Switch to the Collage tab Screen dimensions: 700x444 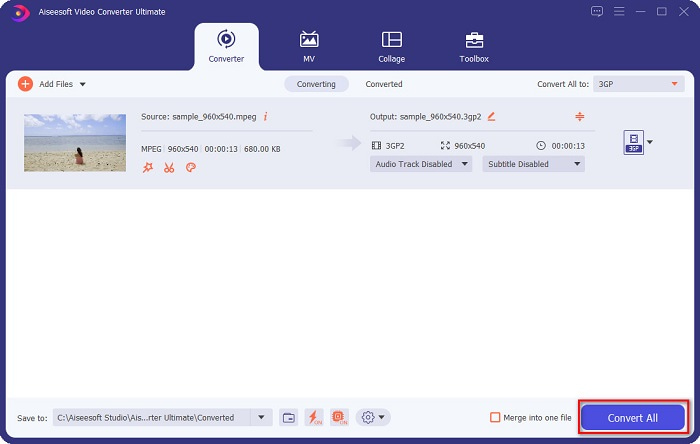[x=391, y=46]
